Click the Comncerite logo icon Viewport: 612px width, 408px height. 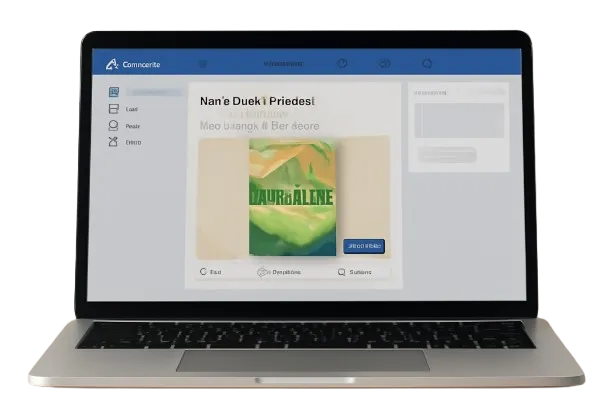[x=112, y=64]
